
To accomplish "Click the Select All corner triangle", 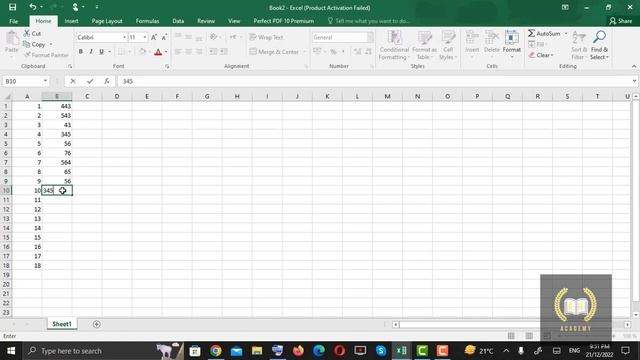I will (x=7, y=96).
